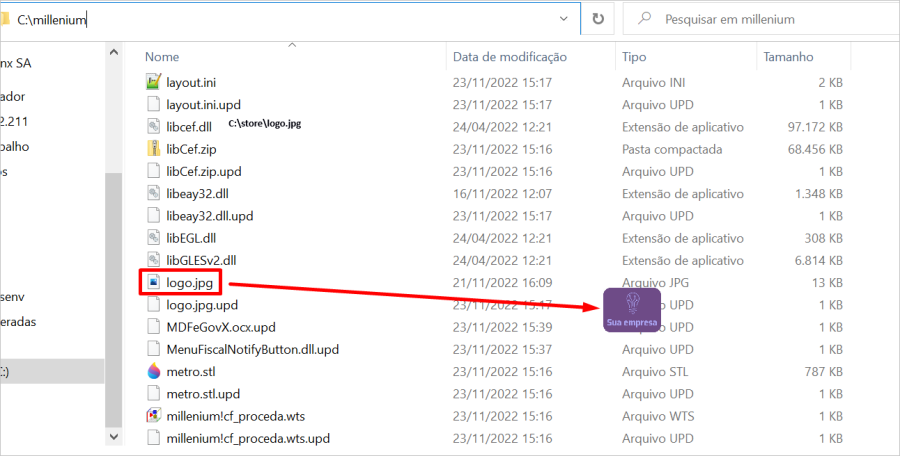Image resolution: width=900 pixels, height=456 pixels.
Task: Click the 21/11/2022 16:09 date of logo.jpg
Action: coord(502,283)
